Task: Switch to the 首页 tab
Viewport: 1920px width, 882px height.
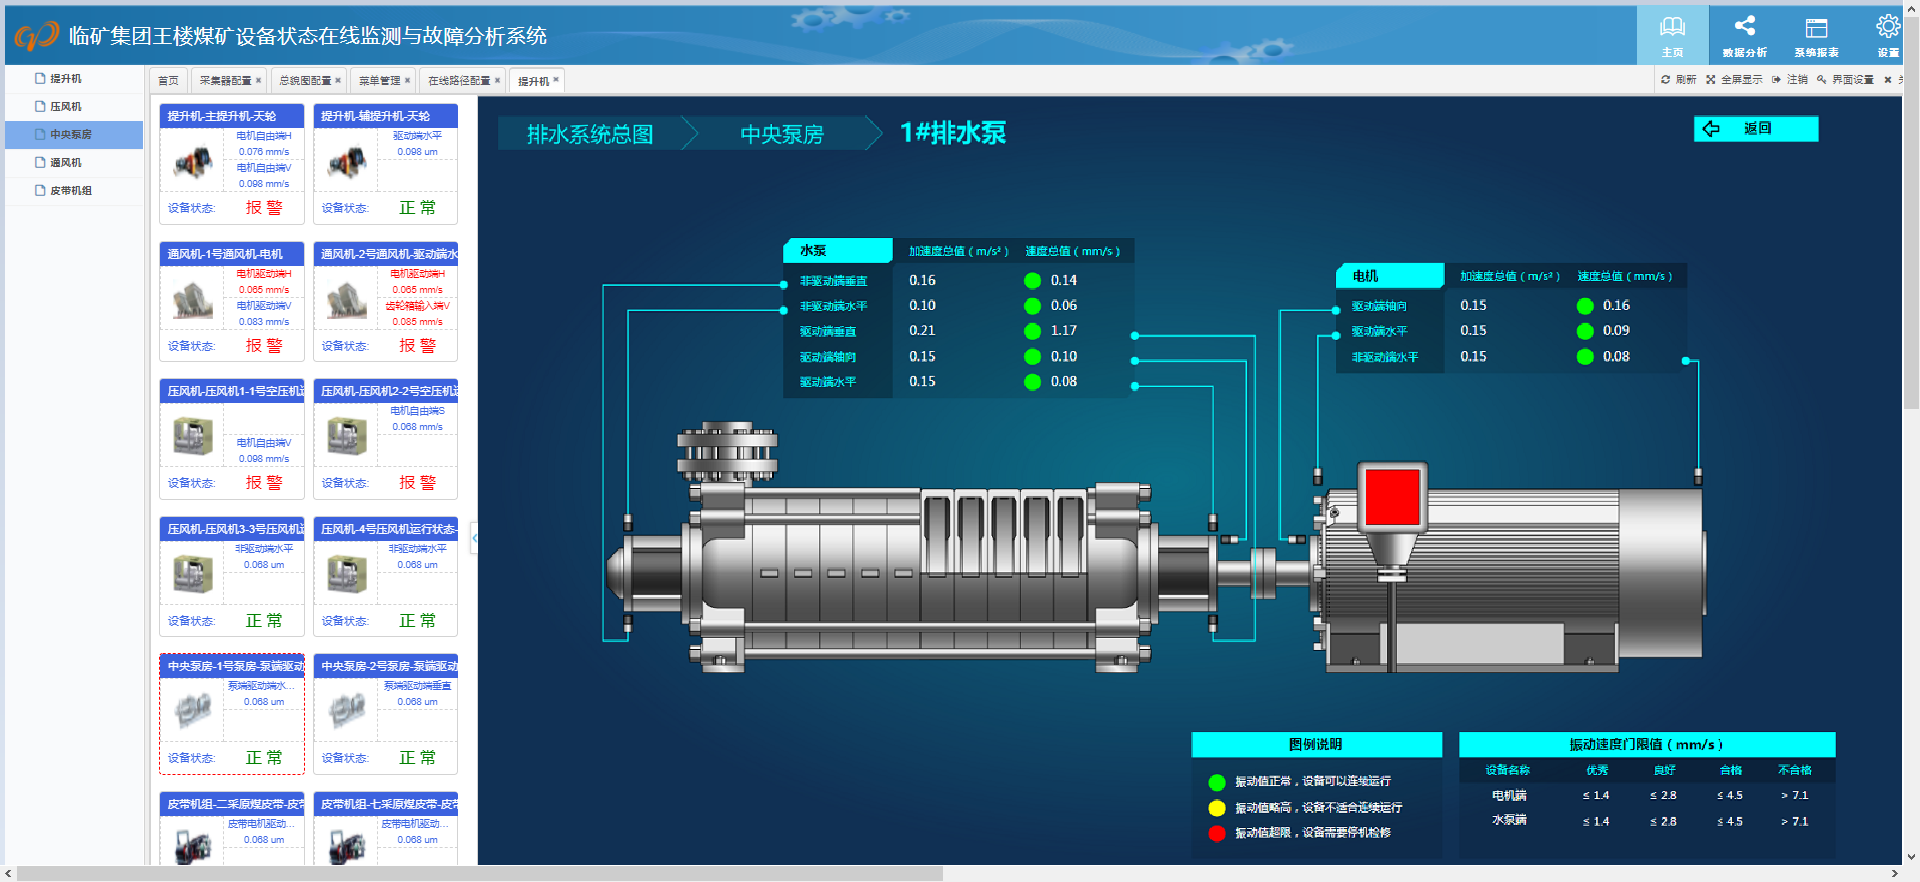Action: 168,80
